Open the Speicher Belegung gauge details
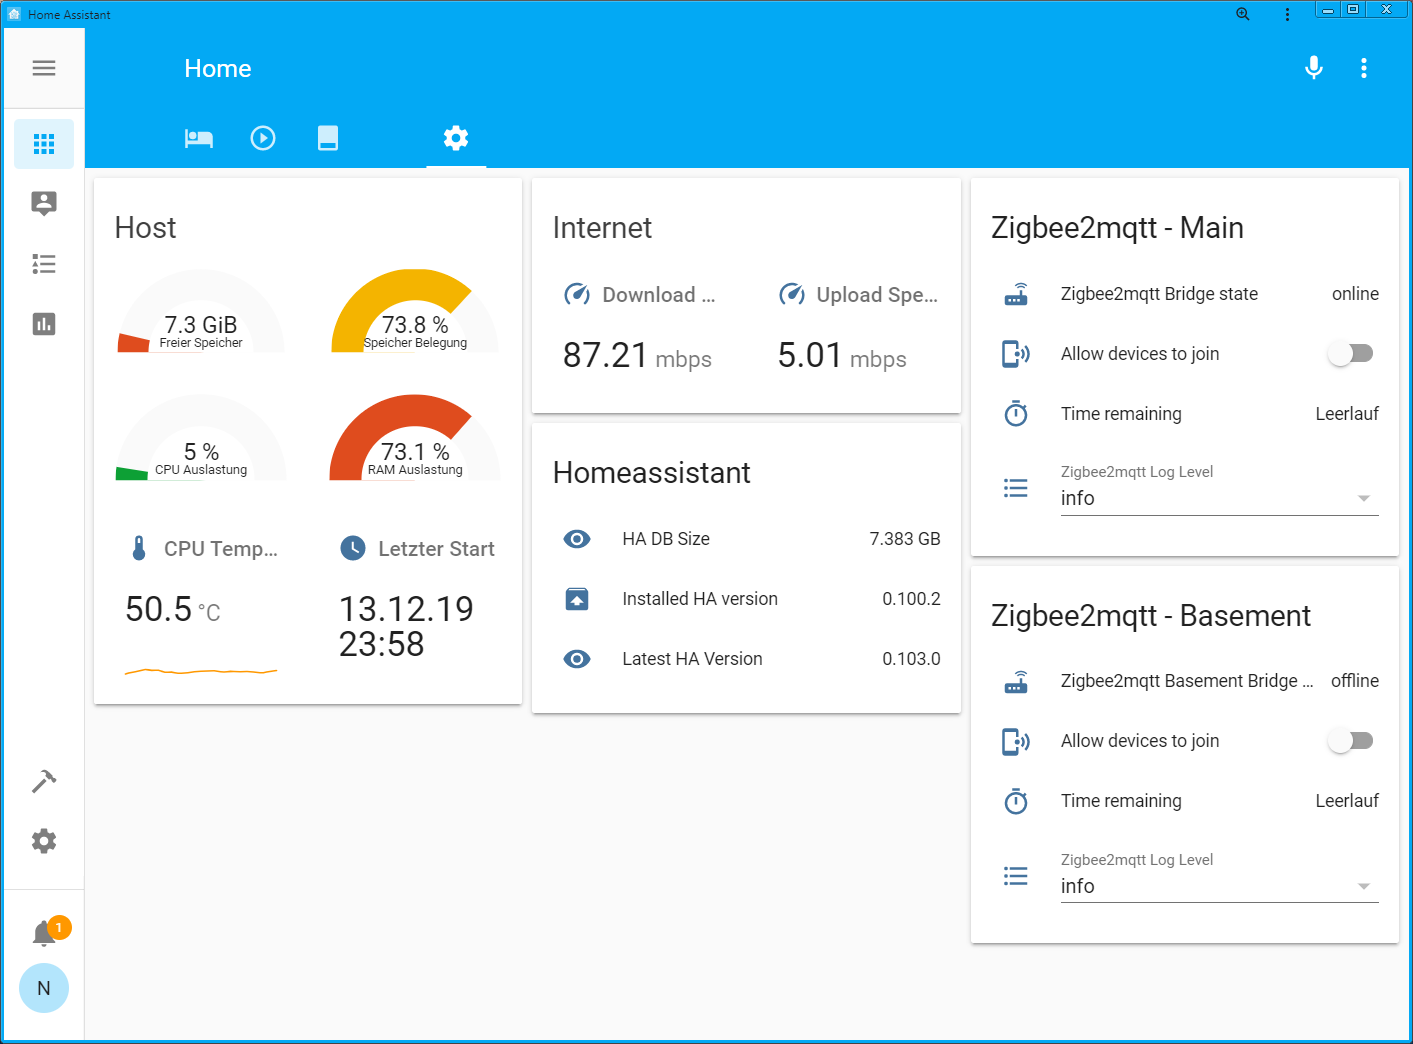This screenshot has width=1413, height=1044. pos(415,312)
